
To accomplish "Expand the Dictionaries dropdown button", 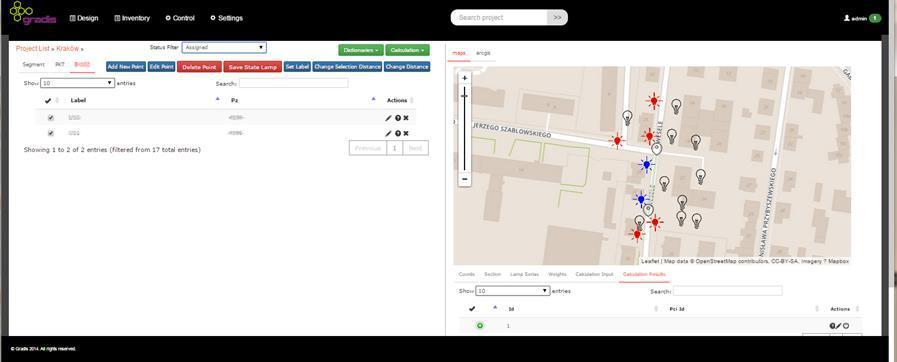I will pos(361,50).
